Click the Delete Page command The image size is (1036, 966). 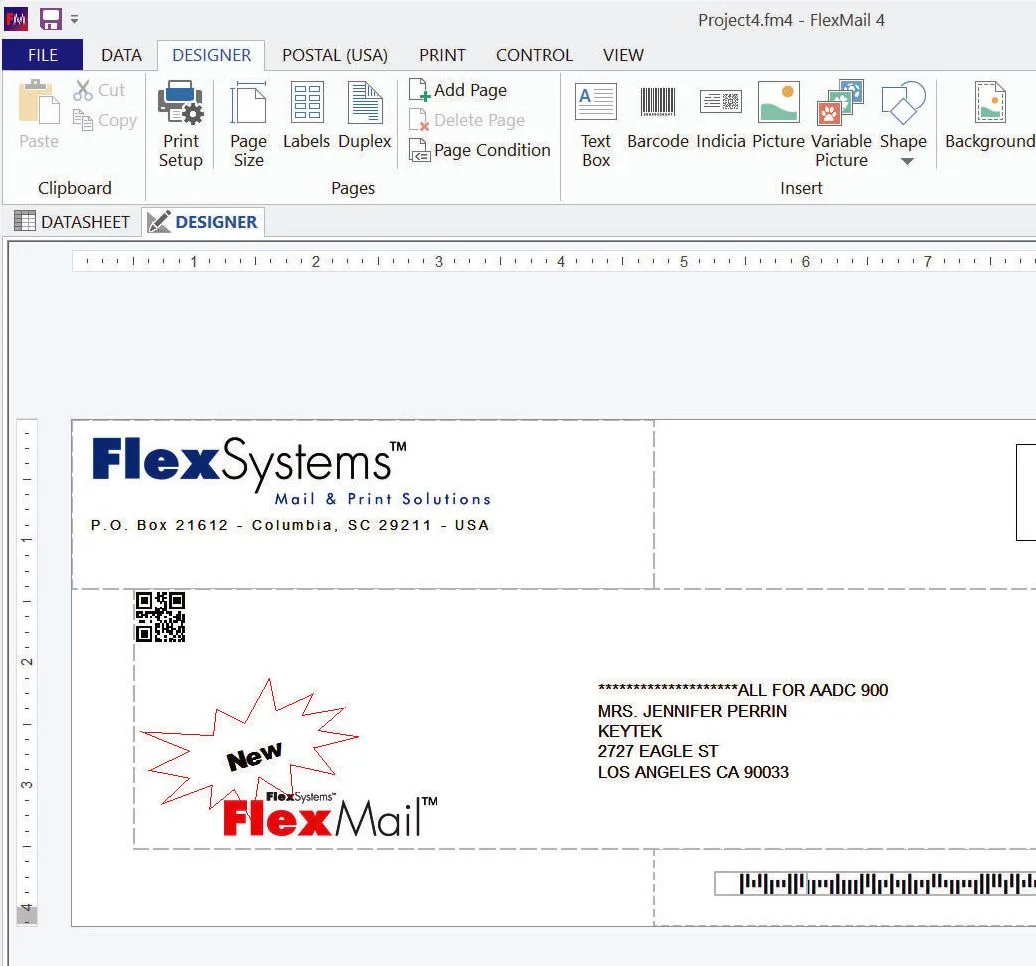tap(467, 120)
